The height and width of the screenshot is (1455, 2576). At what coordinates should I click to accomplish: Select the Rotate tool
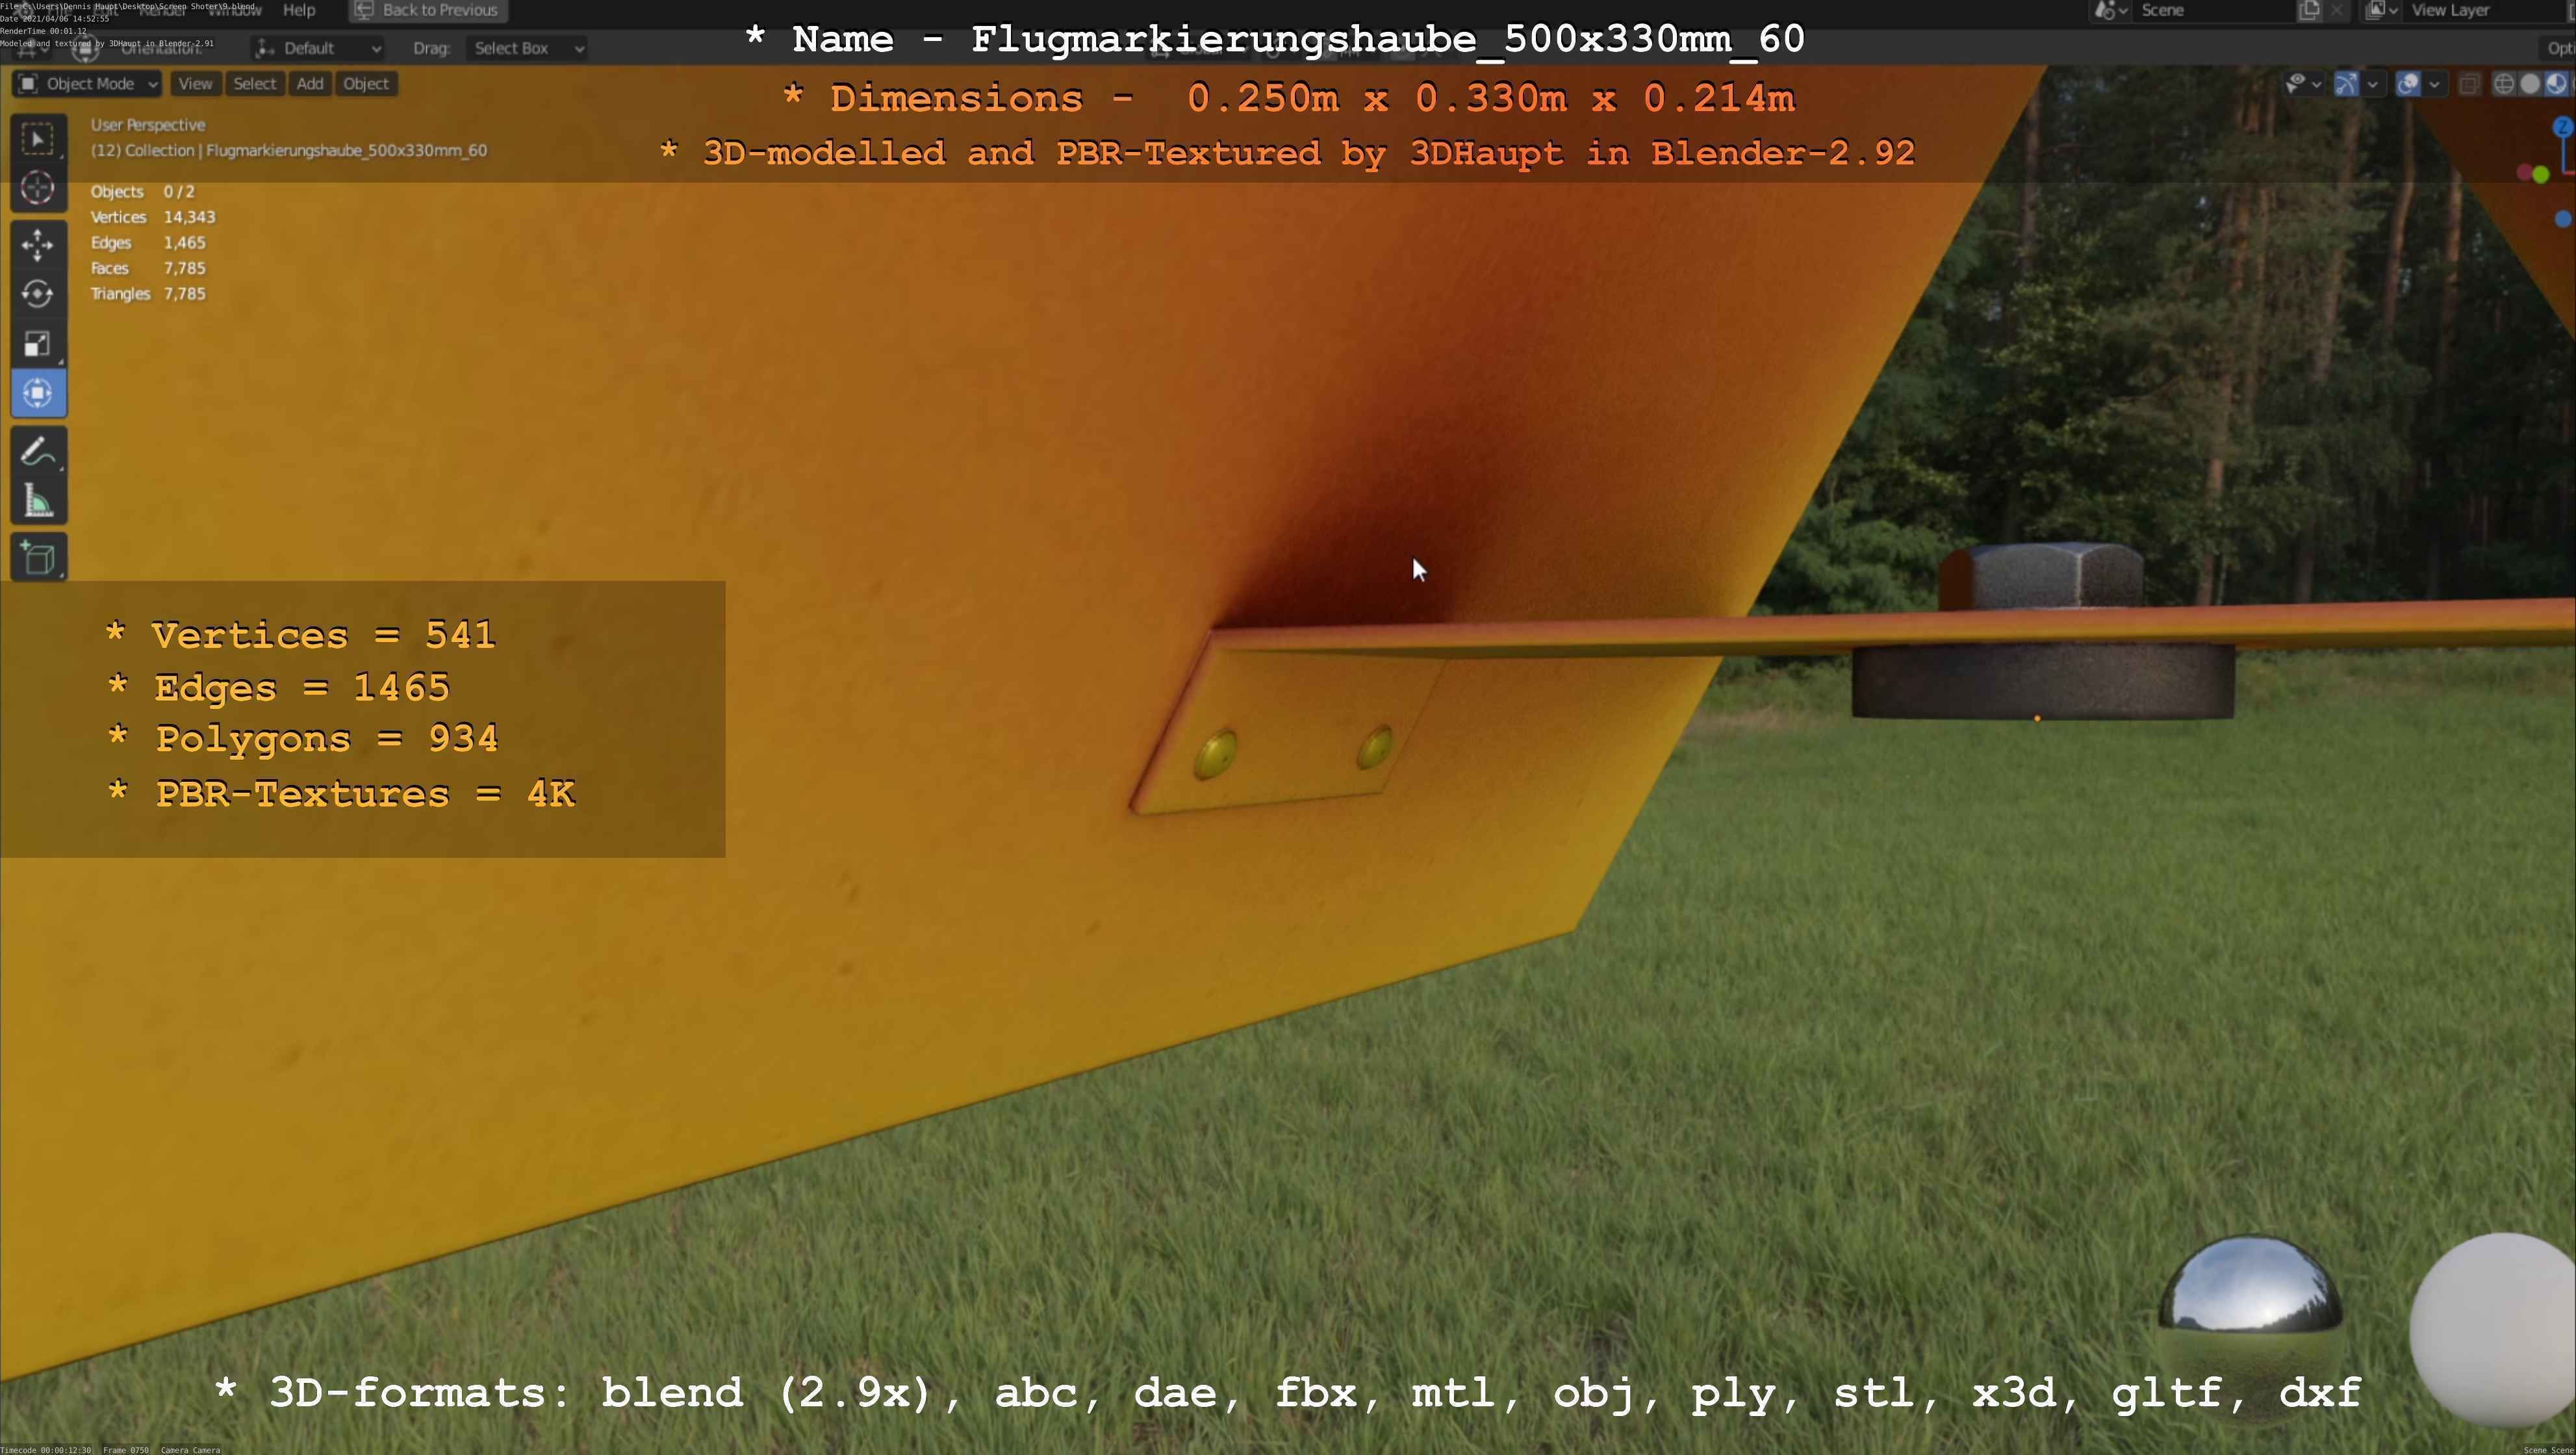tap(38, 294)
